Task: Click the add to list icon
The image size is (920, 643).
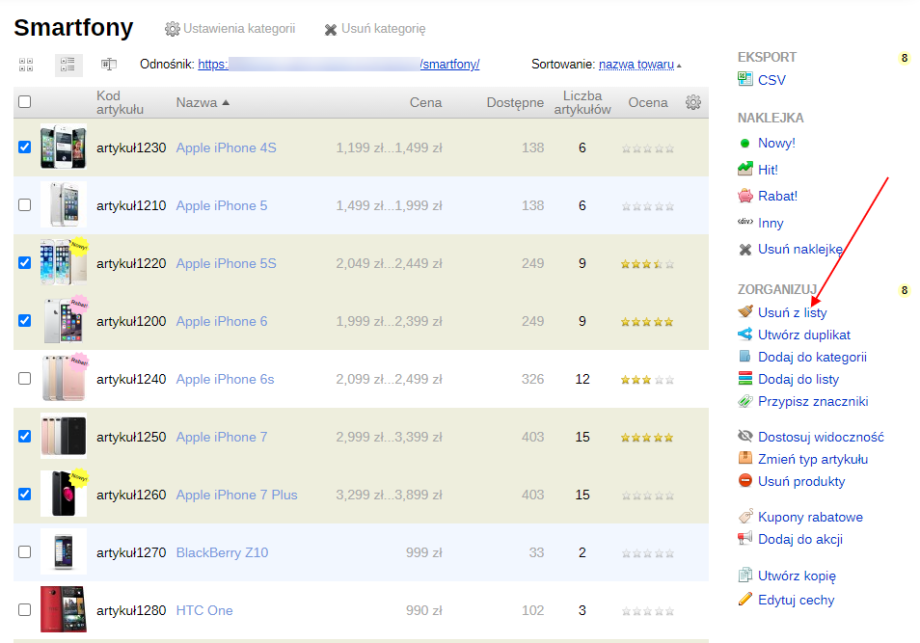Action: click(745, 378)
